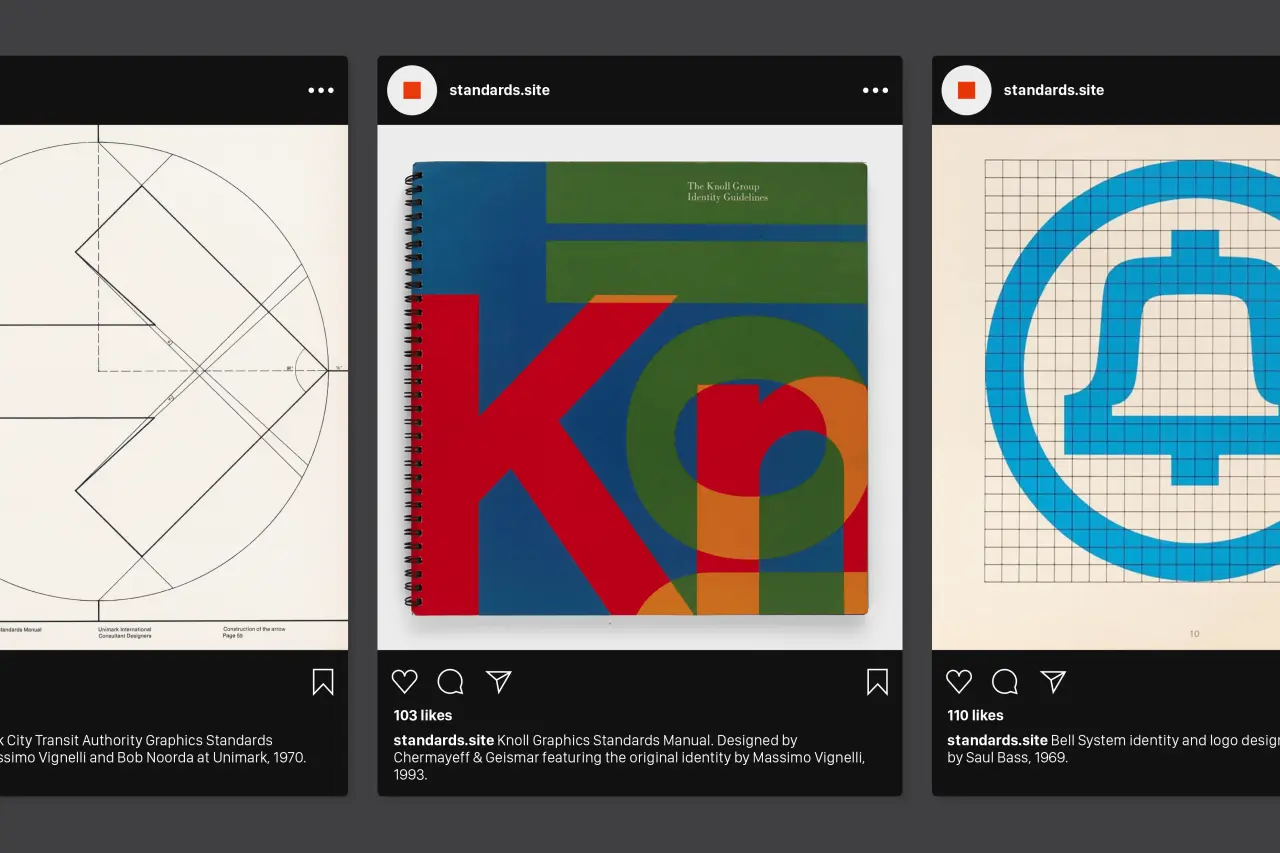This screenshot has height=853, width=1280.
Task: Open comments on the Bell System post
Action: 1005,682
